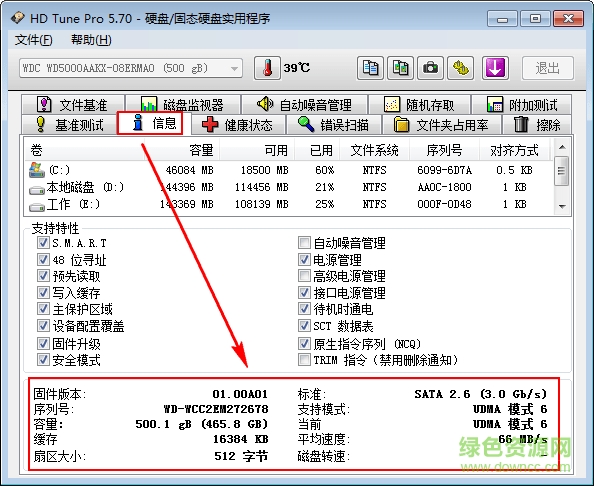Click the volume list scroll down arrow
The image size is (594, 486).
(562, 206)
